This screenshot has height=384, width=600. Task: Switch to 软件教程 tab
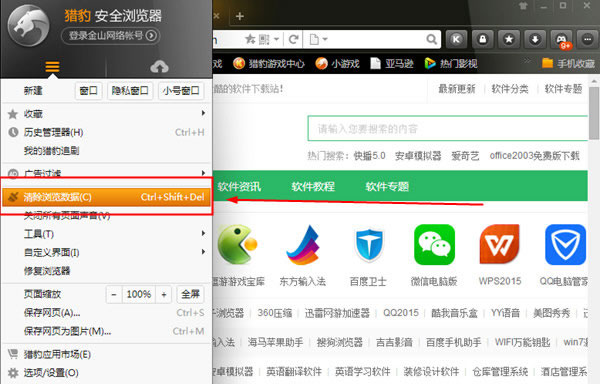tap(313, 187)
